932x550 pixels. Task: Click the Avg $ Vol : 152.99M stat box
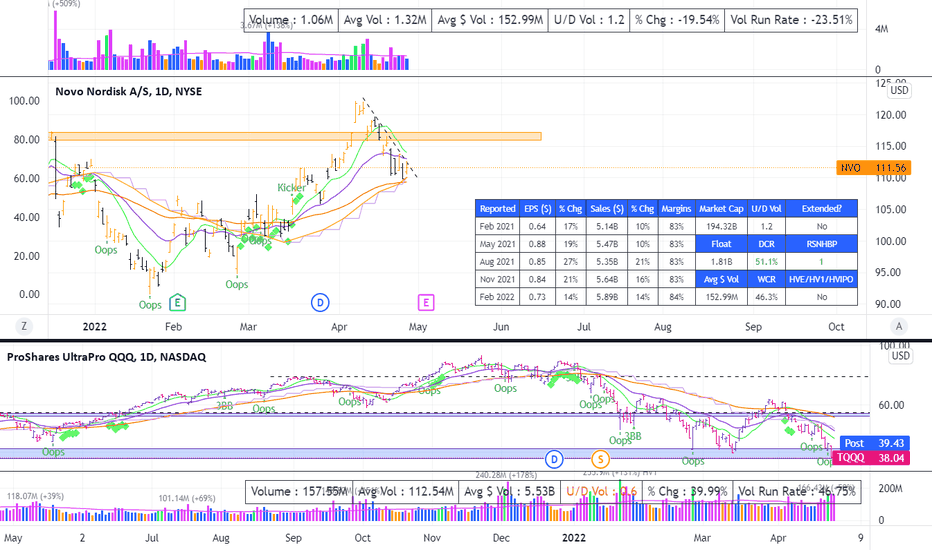pyautogui.click(x=490, y=20)
